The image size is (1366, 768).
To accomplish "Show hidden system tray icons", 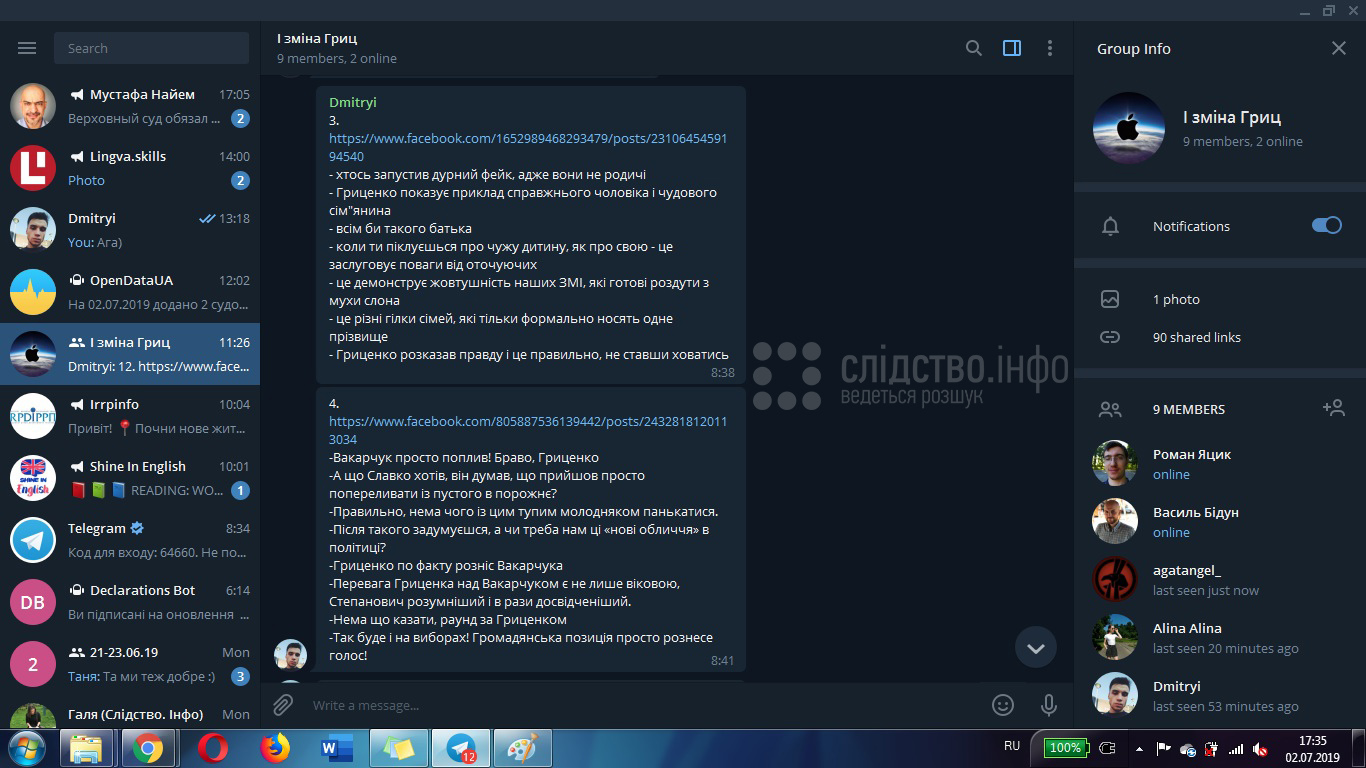I will 1139,748.
